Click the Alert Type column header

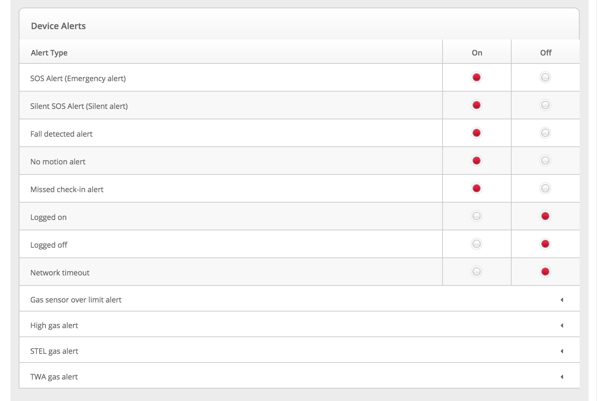click(49, 53)
